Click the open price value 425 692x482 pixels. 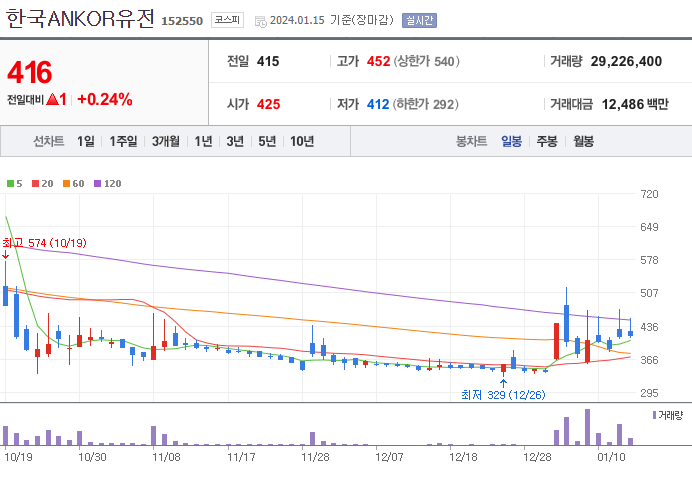tap(268, 105)
